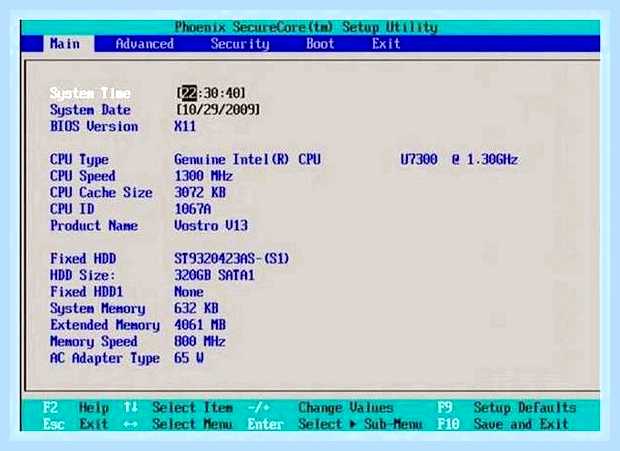This screenshot has width=620, height=451.
Task: Click the Esc Exit key hint
Action: [x=76, y=425]
